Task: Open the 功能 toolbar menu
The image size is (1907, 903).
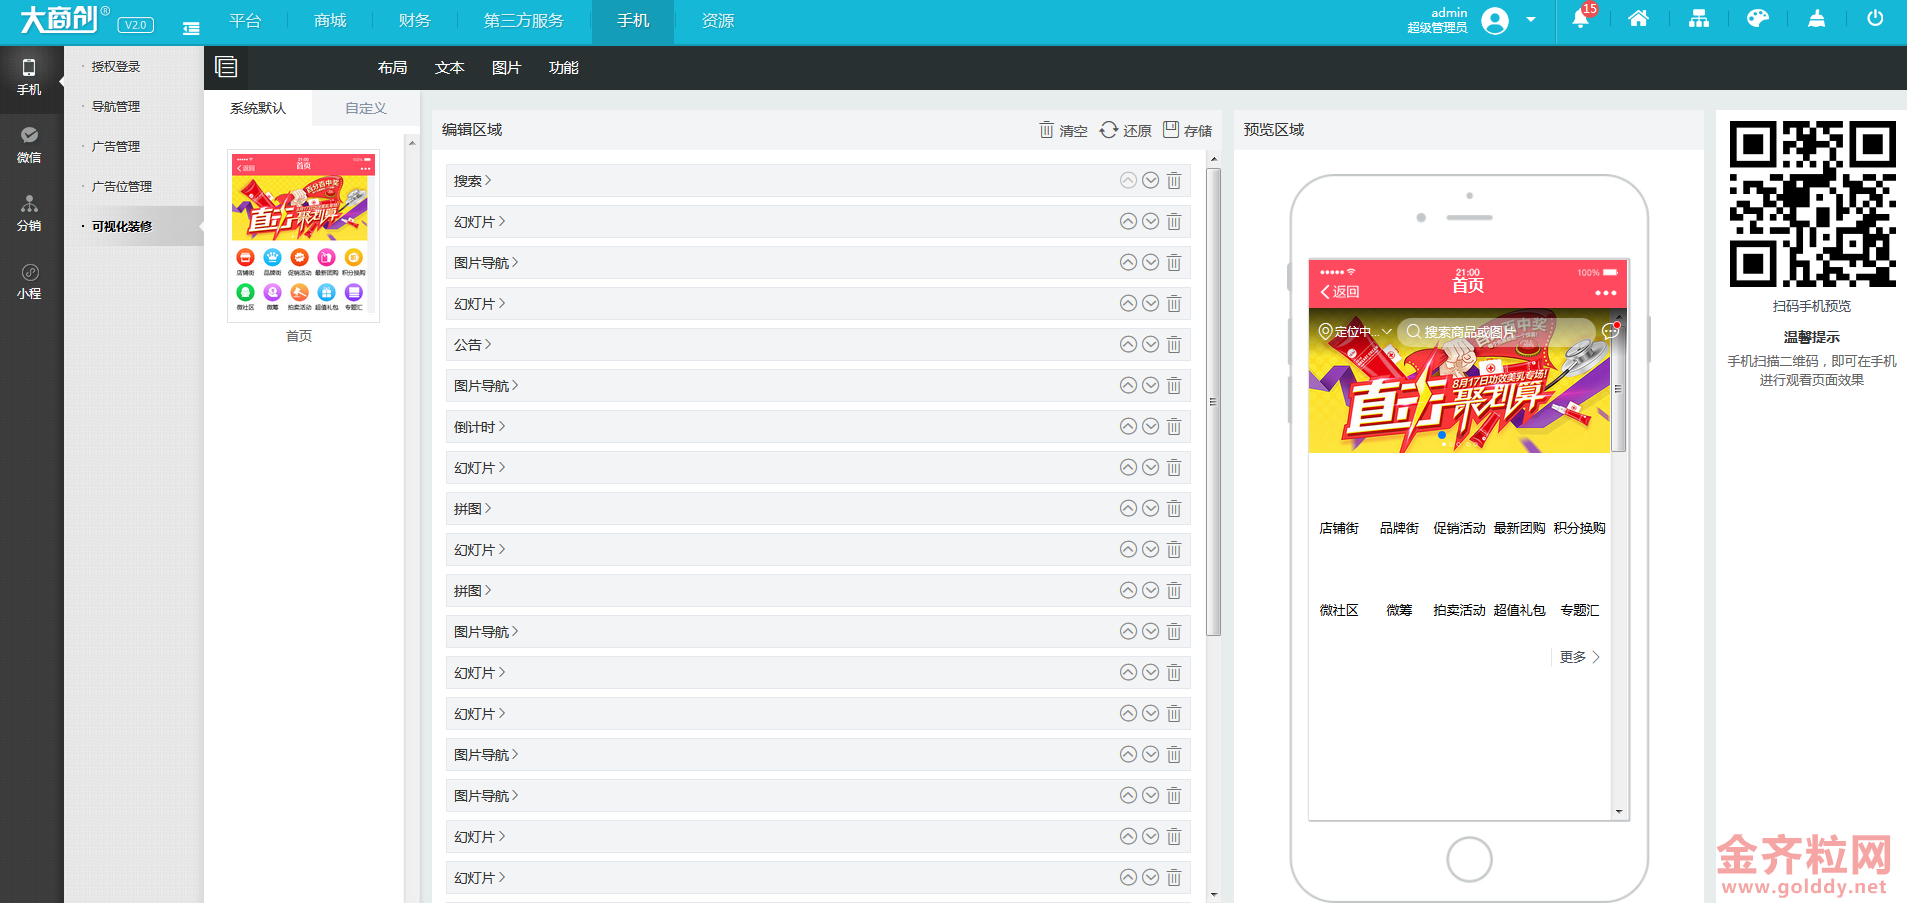Action: 564,68
